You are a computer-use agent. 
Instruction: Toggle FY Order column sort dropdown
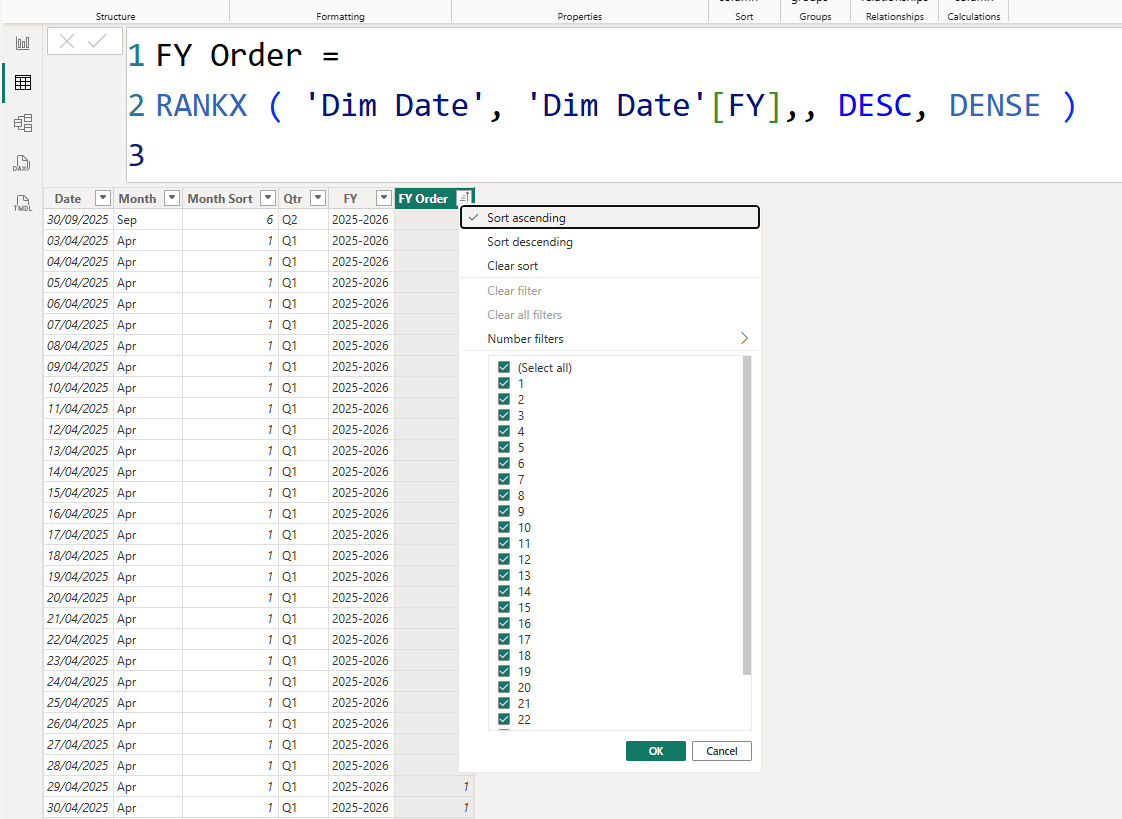pyautogui.click(x=464, y=198)
